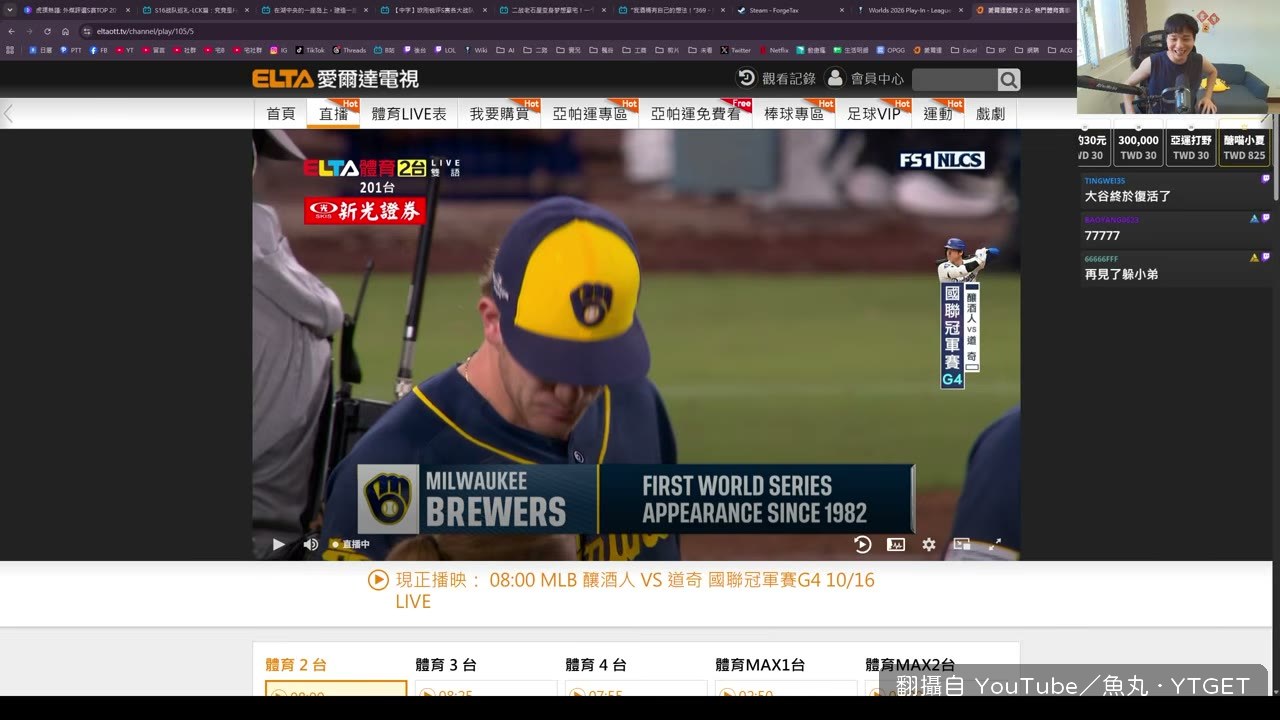Open the 我要購買 tab
The width and height of the screenshot is (1280, 720).
point(500,114)
